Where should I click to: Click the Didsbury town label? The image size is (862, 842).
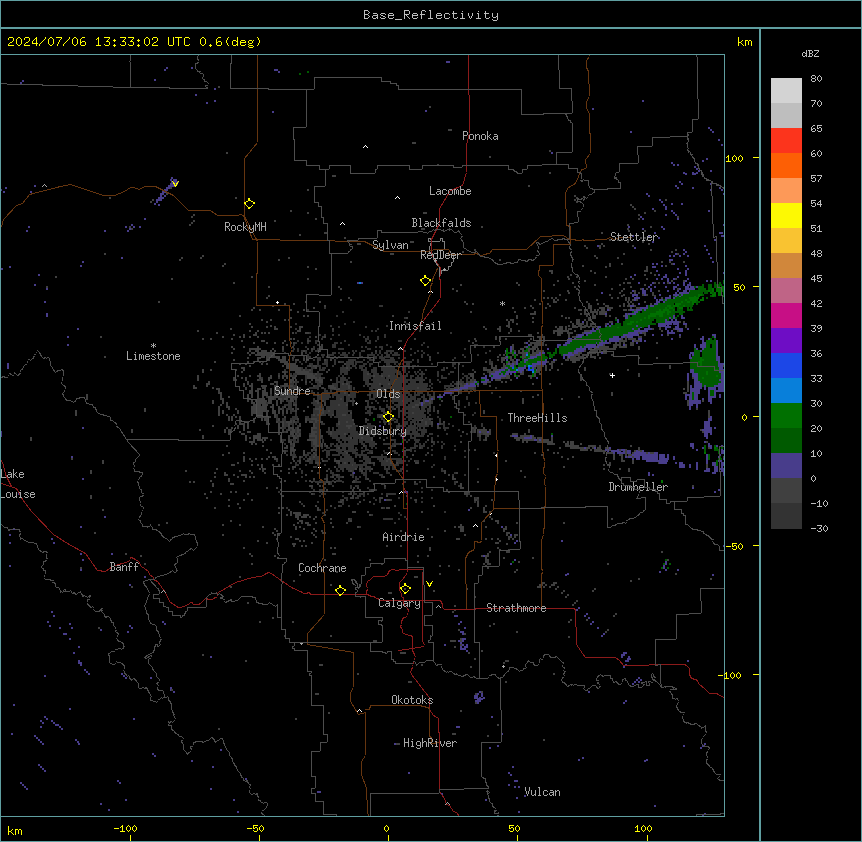point(383,431)
